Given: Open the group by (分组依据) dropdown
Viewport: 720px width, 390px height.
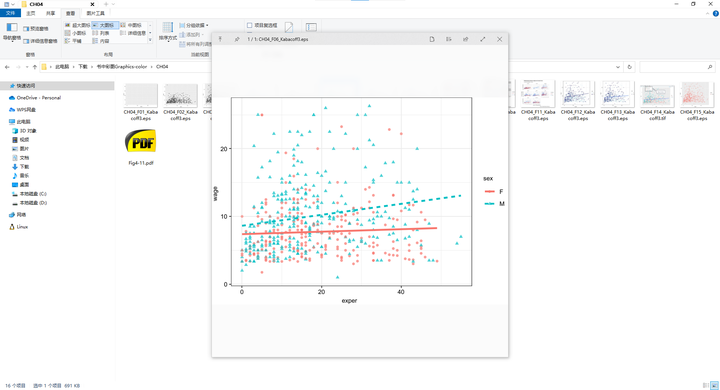Looking at the screenshot, I should [194, 25].
